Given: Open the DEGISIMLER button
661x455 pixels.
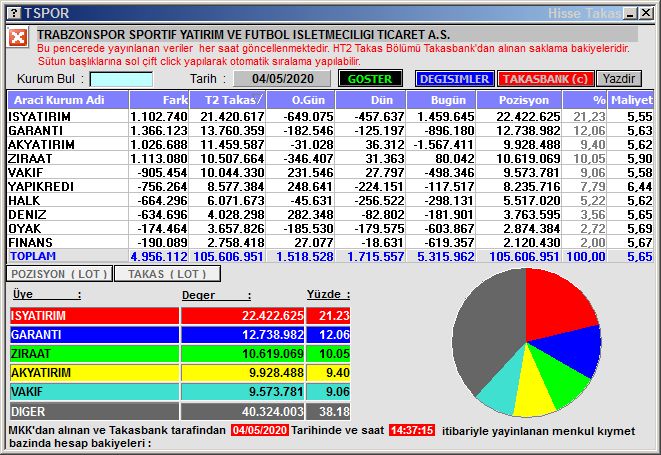Looking at the screenshot, I should pos(454,79).
